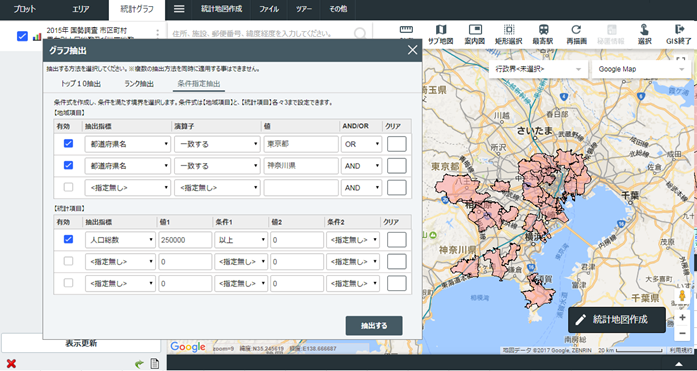Switch to the エリア tab

point(80,9)
